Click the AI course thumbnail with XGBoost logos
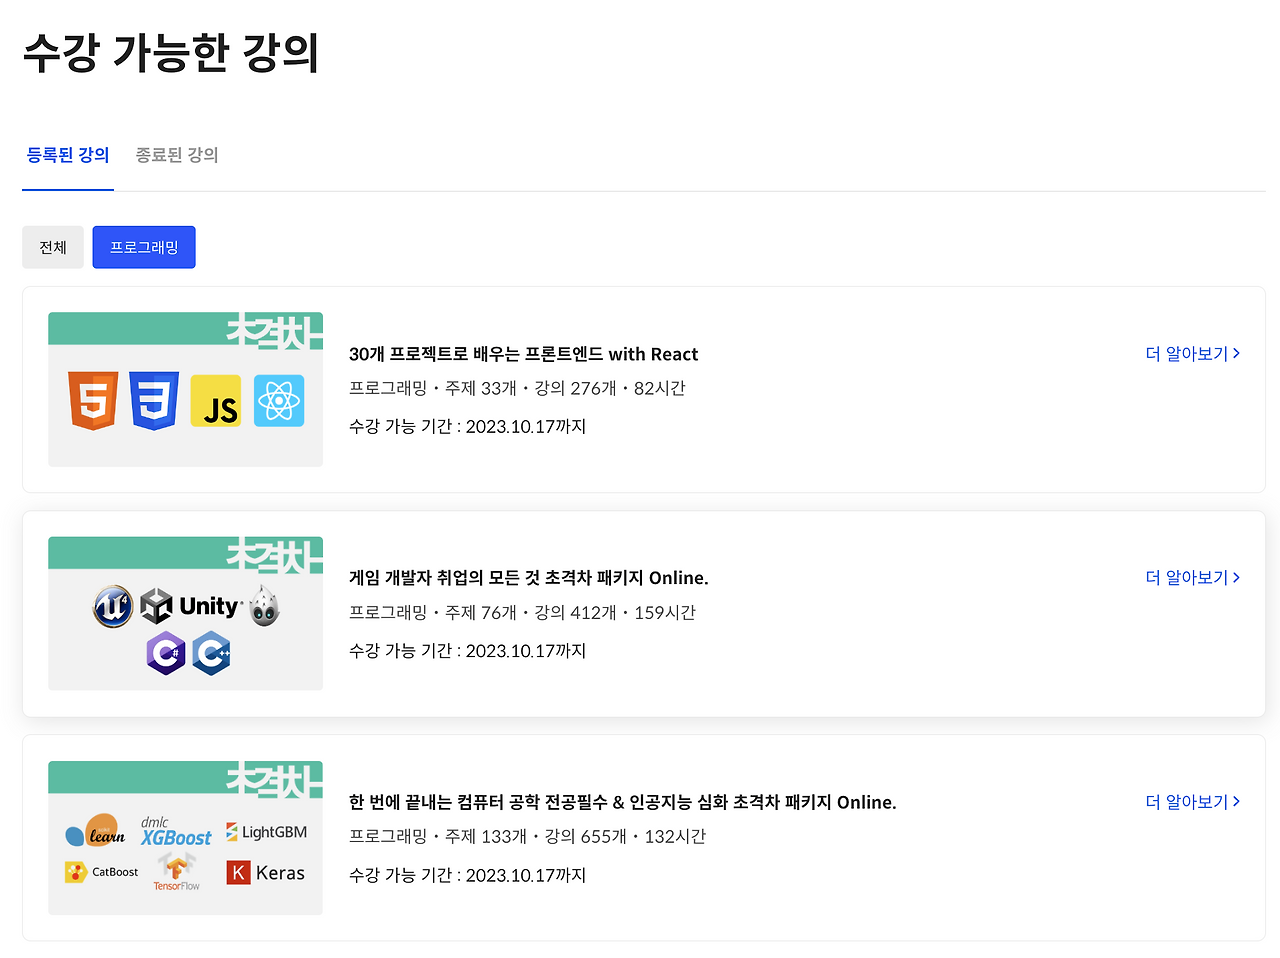The image size is (1280, 958). (185, 838)
